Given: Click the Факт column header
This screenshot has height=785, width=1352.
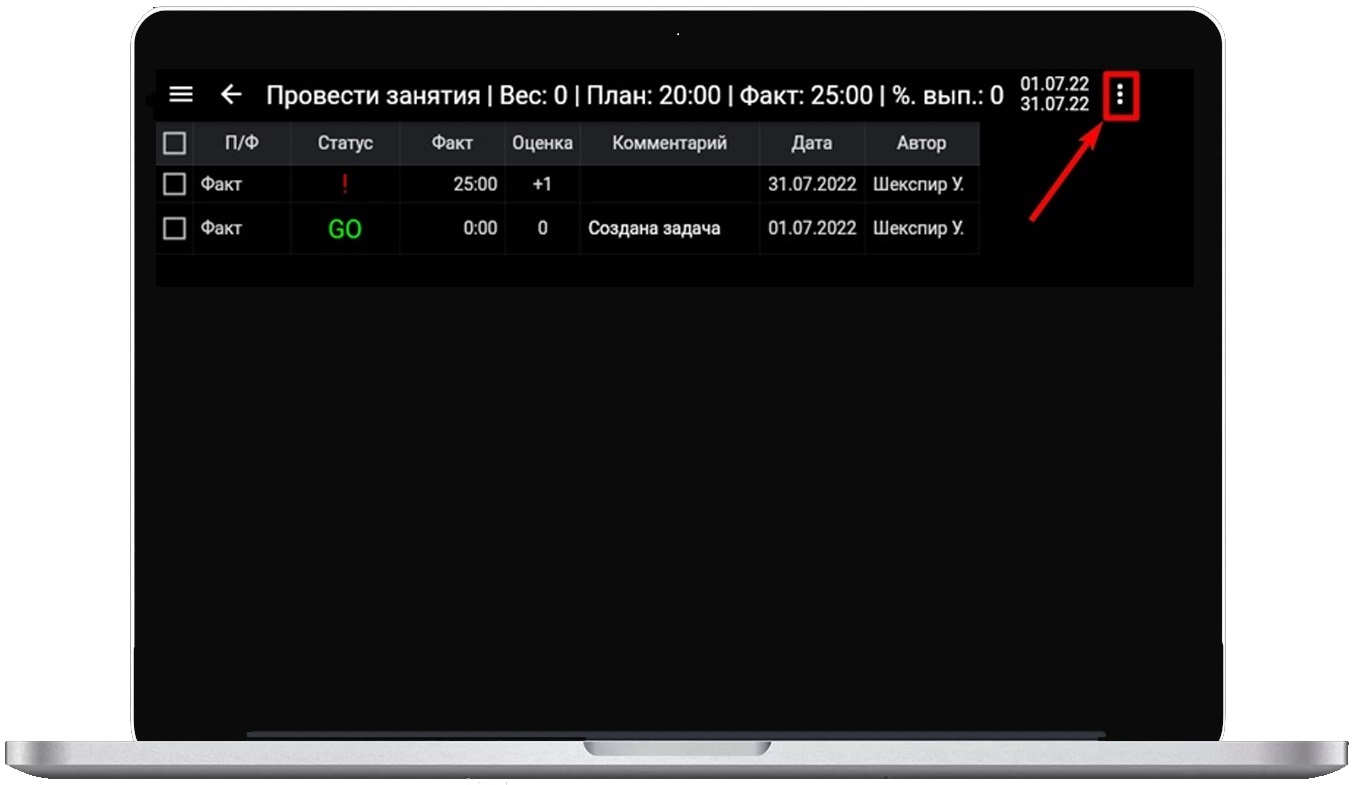Looking at the screenshot, I should tap(452, 143).
